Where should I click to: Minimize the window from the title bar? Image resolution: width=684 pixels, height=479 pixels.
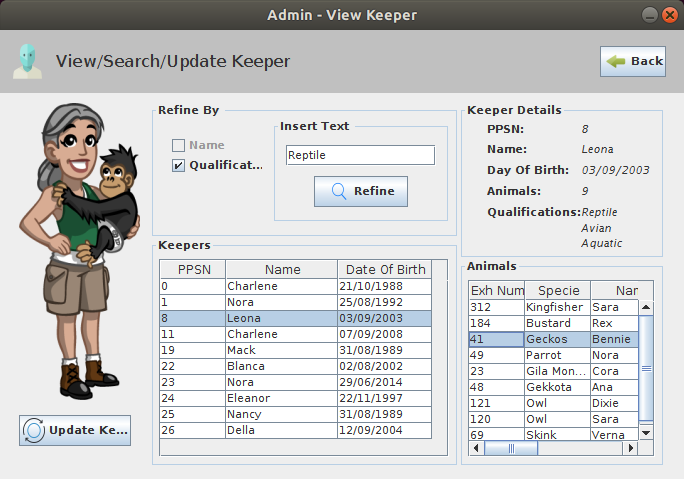coord(647,15)
